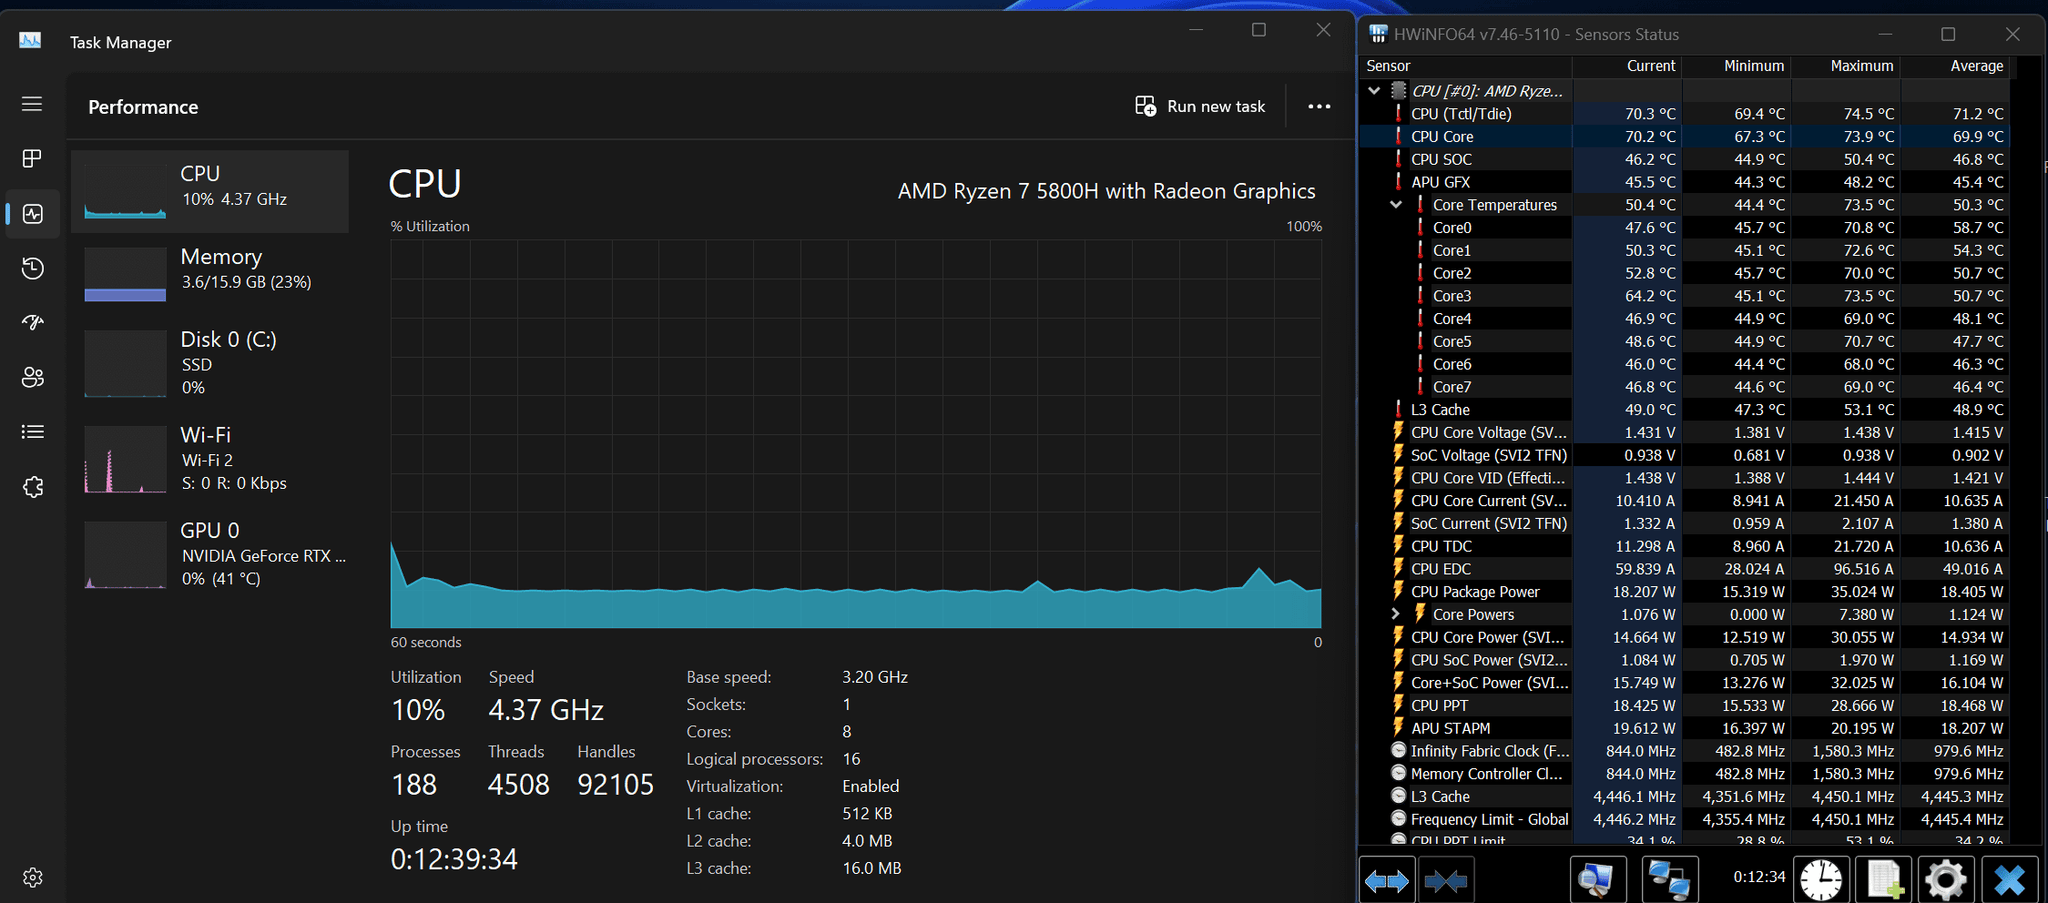The image size is (2048, 903).
Task: Select the CPU Package Power row
Action: [x=1686, y=592]
